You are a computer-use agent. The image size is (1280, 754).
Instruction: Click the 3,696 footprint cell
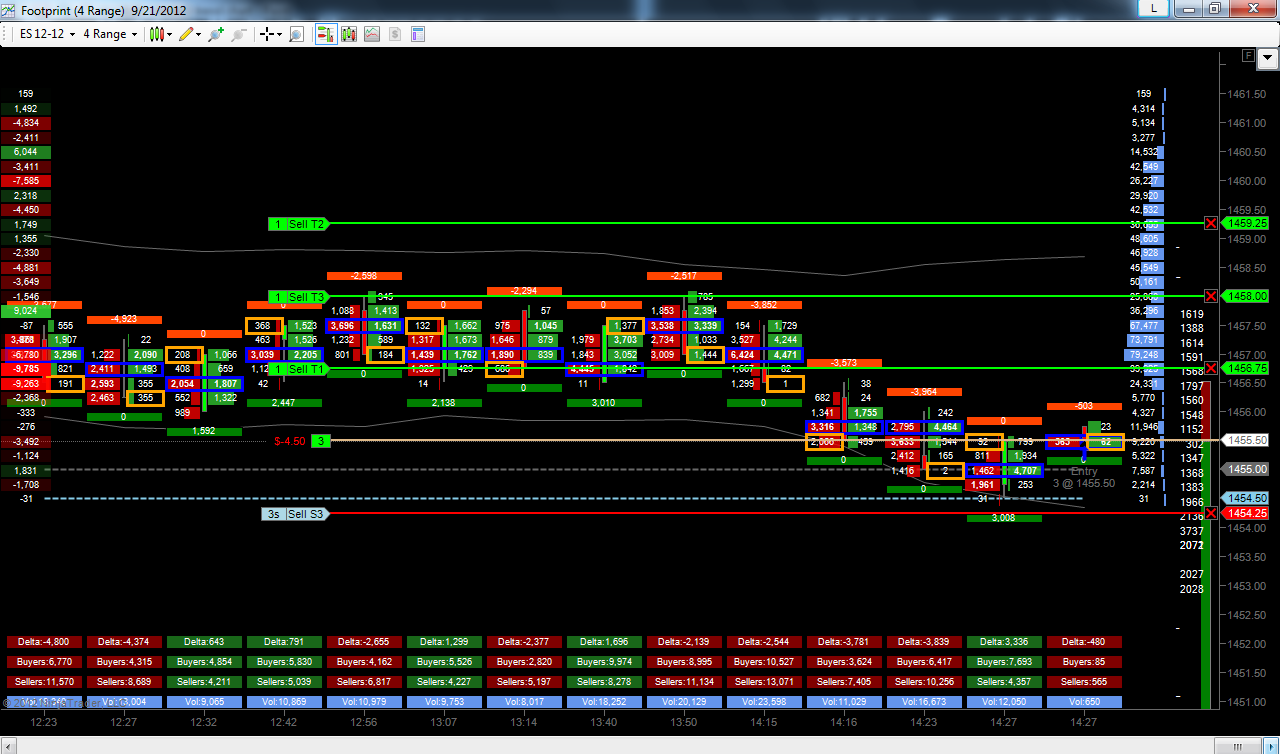pos(343,326)
